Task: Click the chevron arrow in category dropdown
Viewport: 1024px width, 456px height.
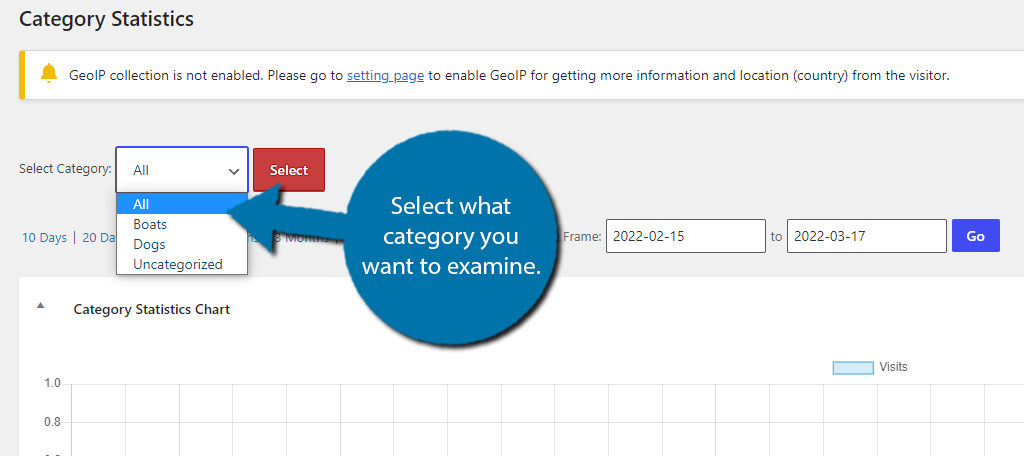Action: click(234, 171)
